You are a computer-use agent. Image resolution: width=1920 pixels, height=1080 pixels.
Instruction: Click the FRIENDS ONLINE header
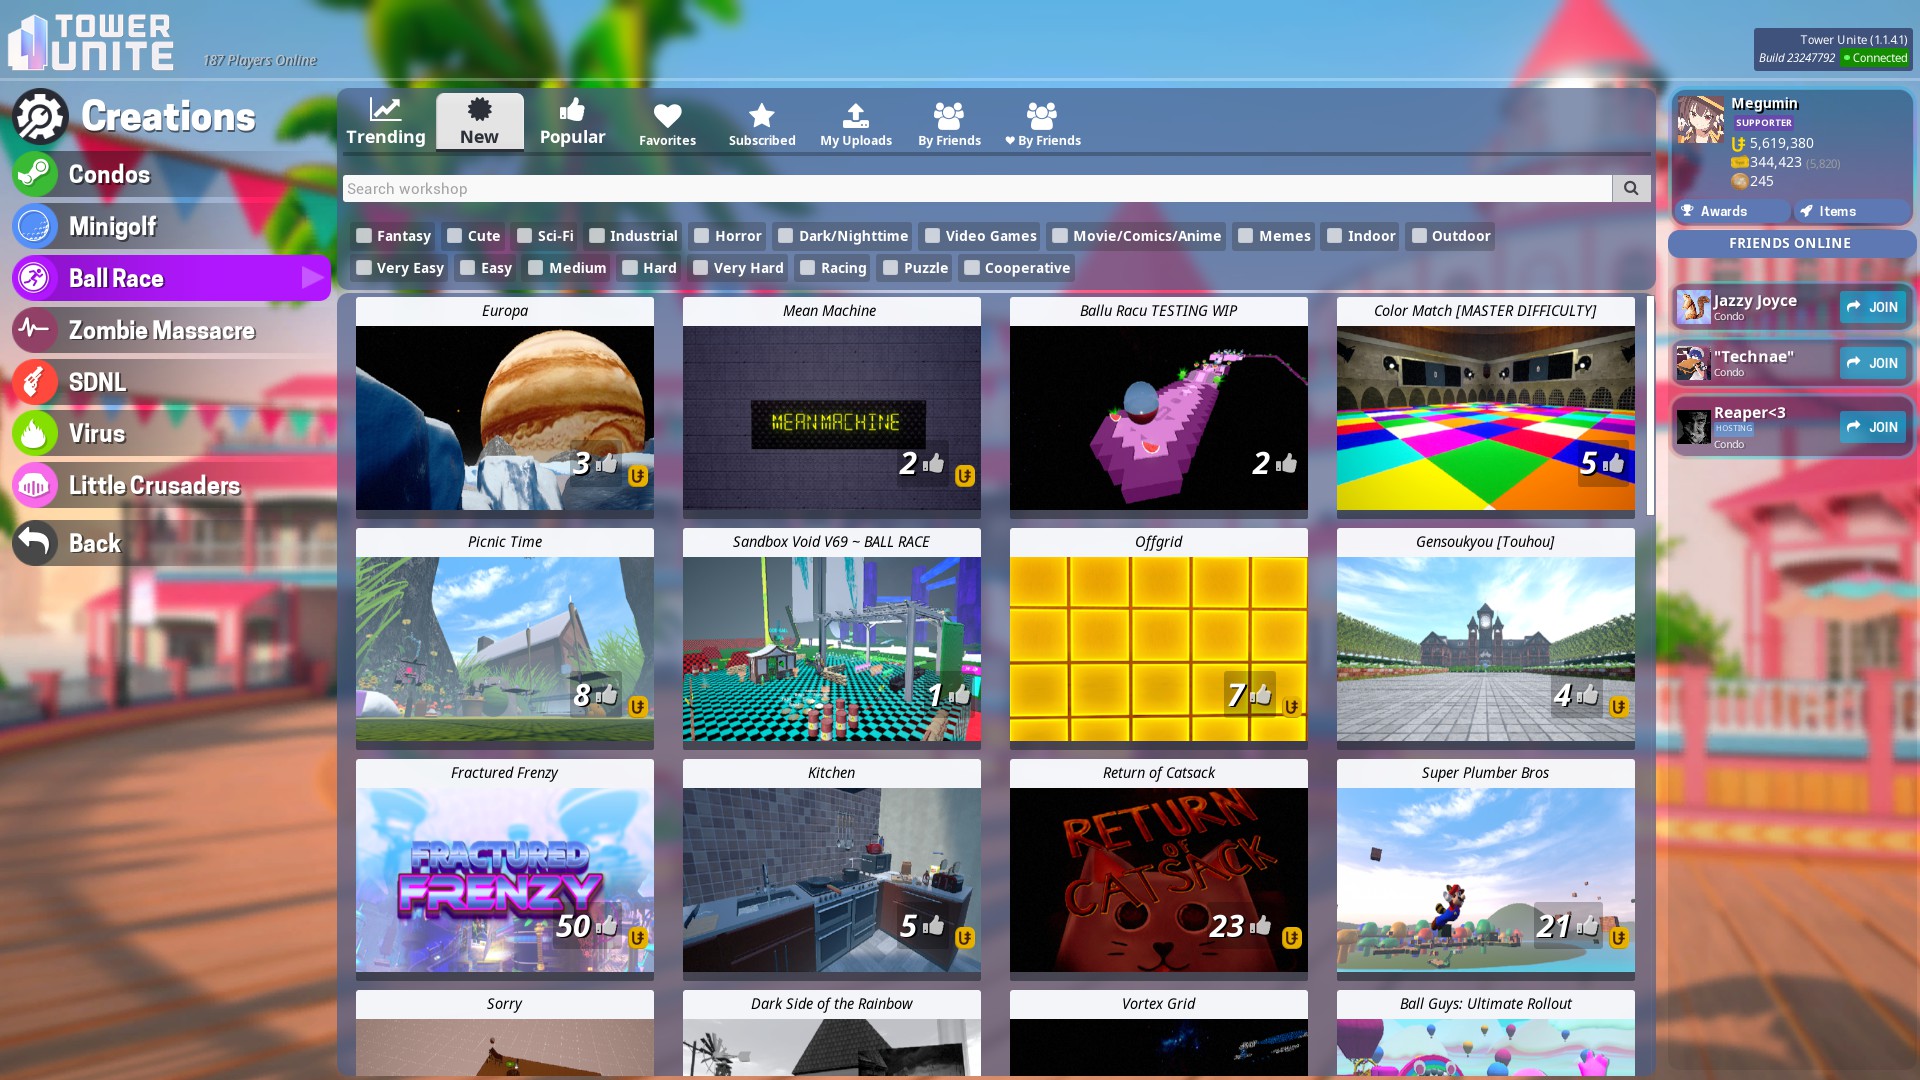[x=1790, y=243]
